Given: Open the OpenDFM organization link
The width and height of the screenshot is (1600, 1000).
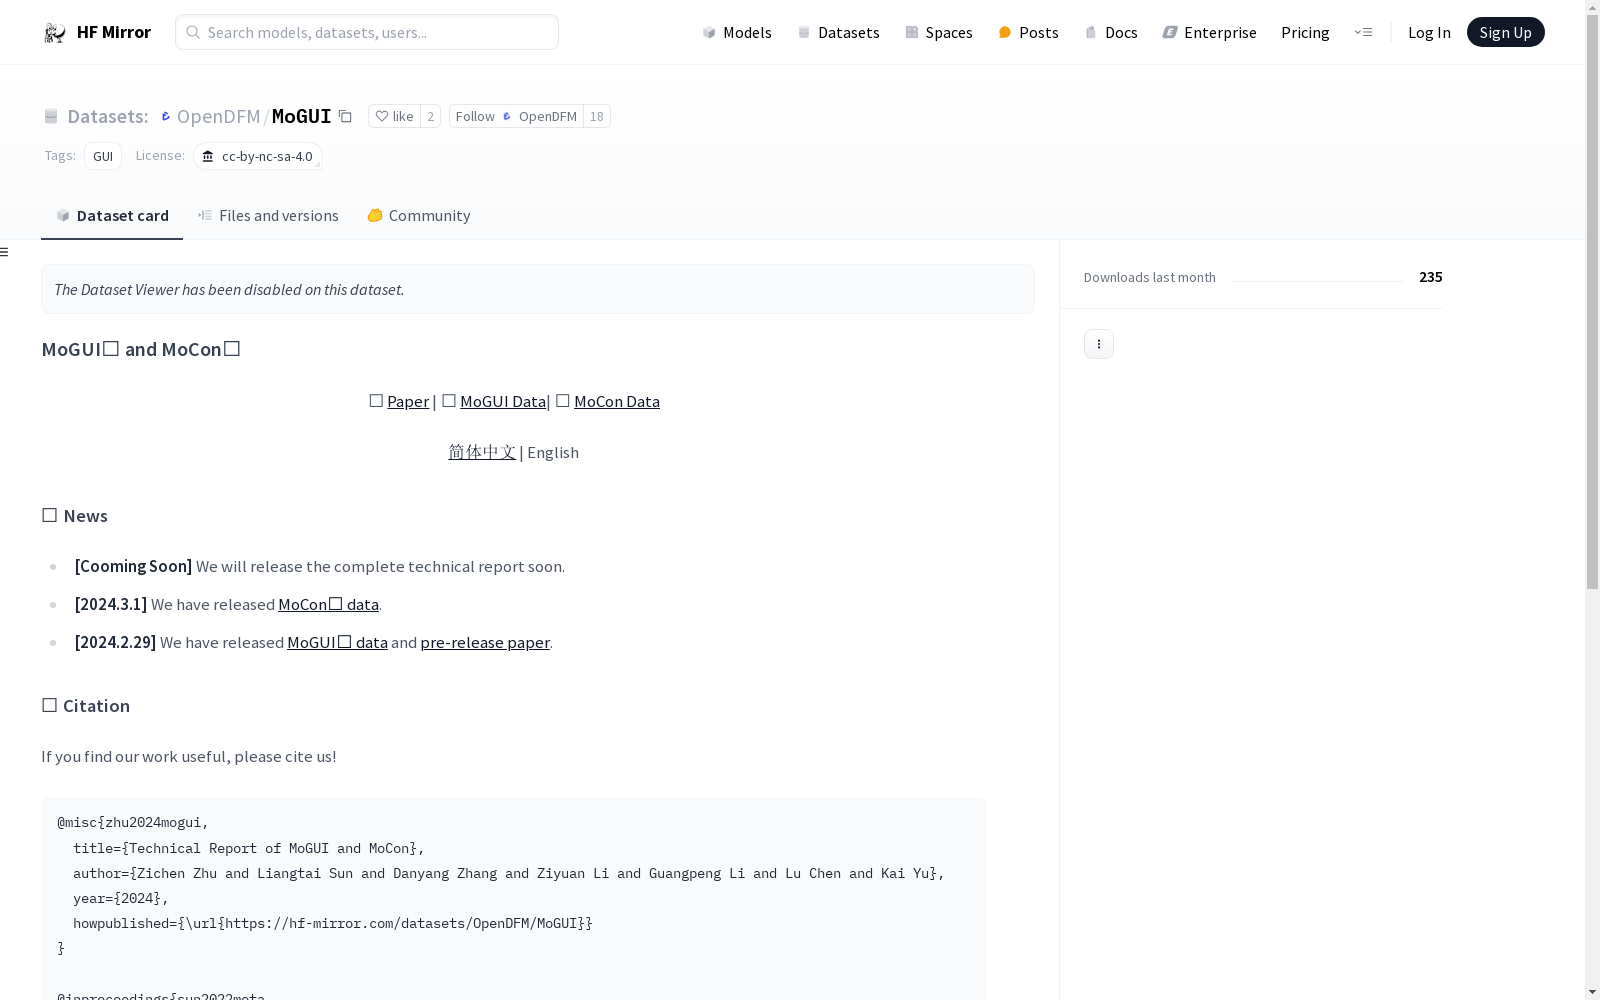Looking at the screenshot, I should coord(218,116).
